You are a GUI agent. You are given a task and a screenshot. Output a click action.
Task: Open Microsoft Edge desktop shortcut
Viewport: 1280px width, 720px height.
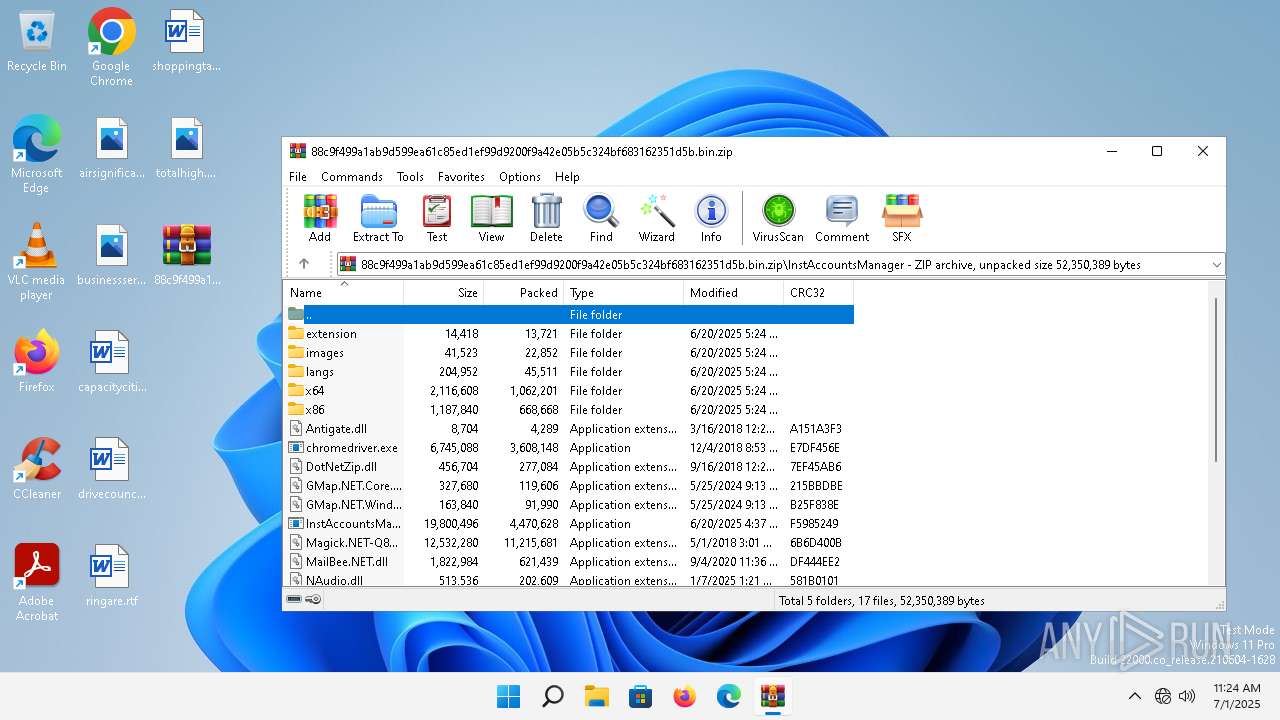click(x=36, y=154)
